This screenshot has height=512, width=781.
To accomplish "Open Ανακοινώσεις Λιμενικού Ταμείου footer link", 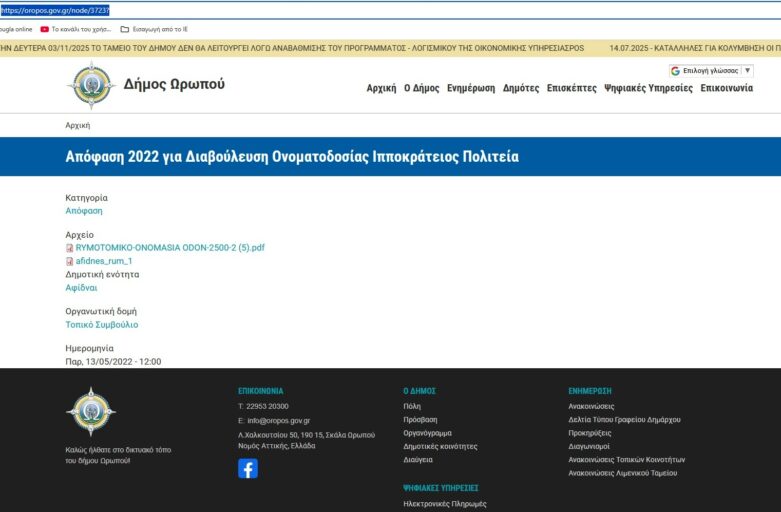I will pyautogui.click(x=623, y=473).
